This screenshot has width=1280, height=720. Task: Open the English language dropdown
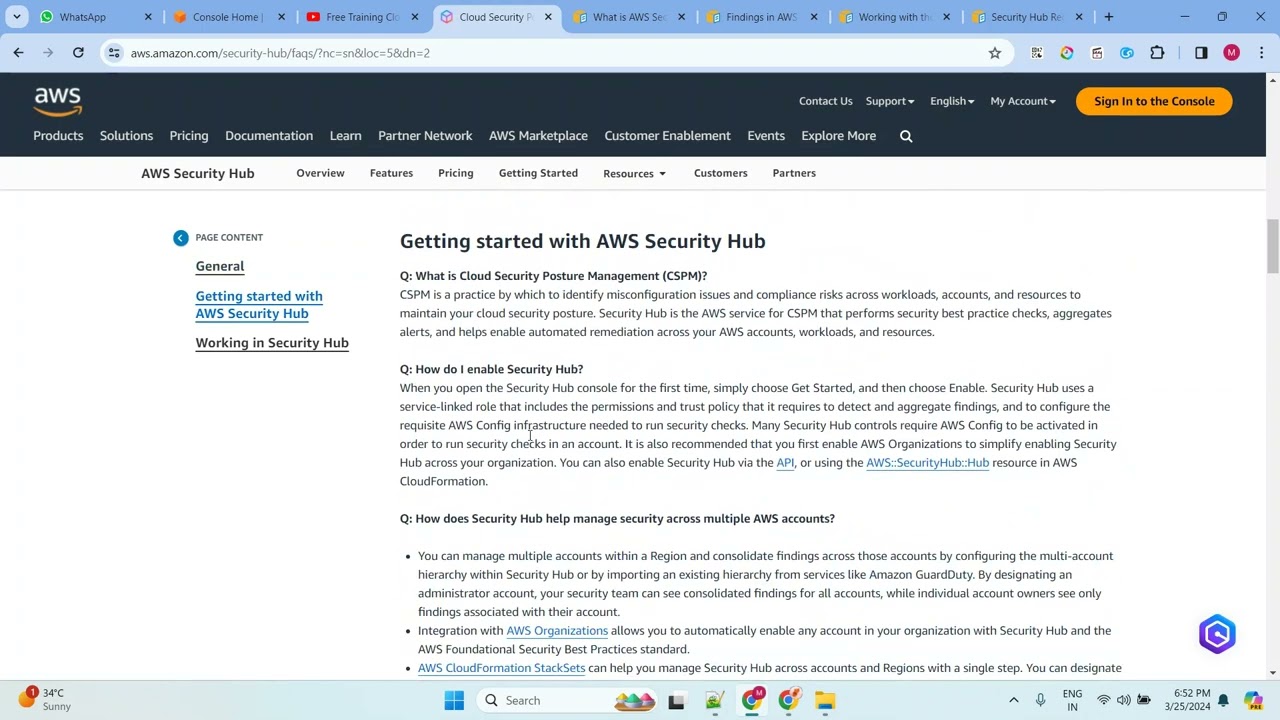click(x=952, y=101)
